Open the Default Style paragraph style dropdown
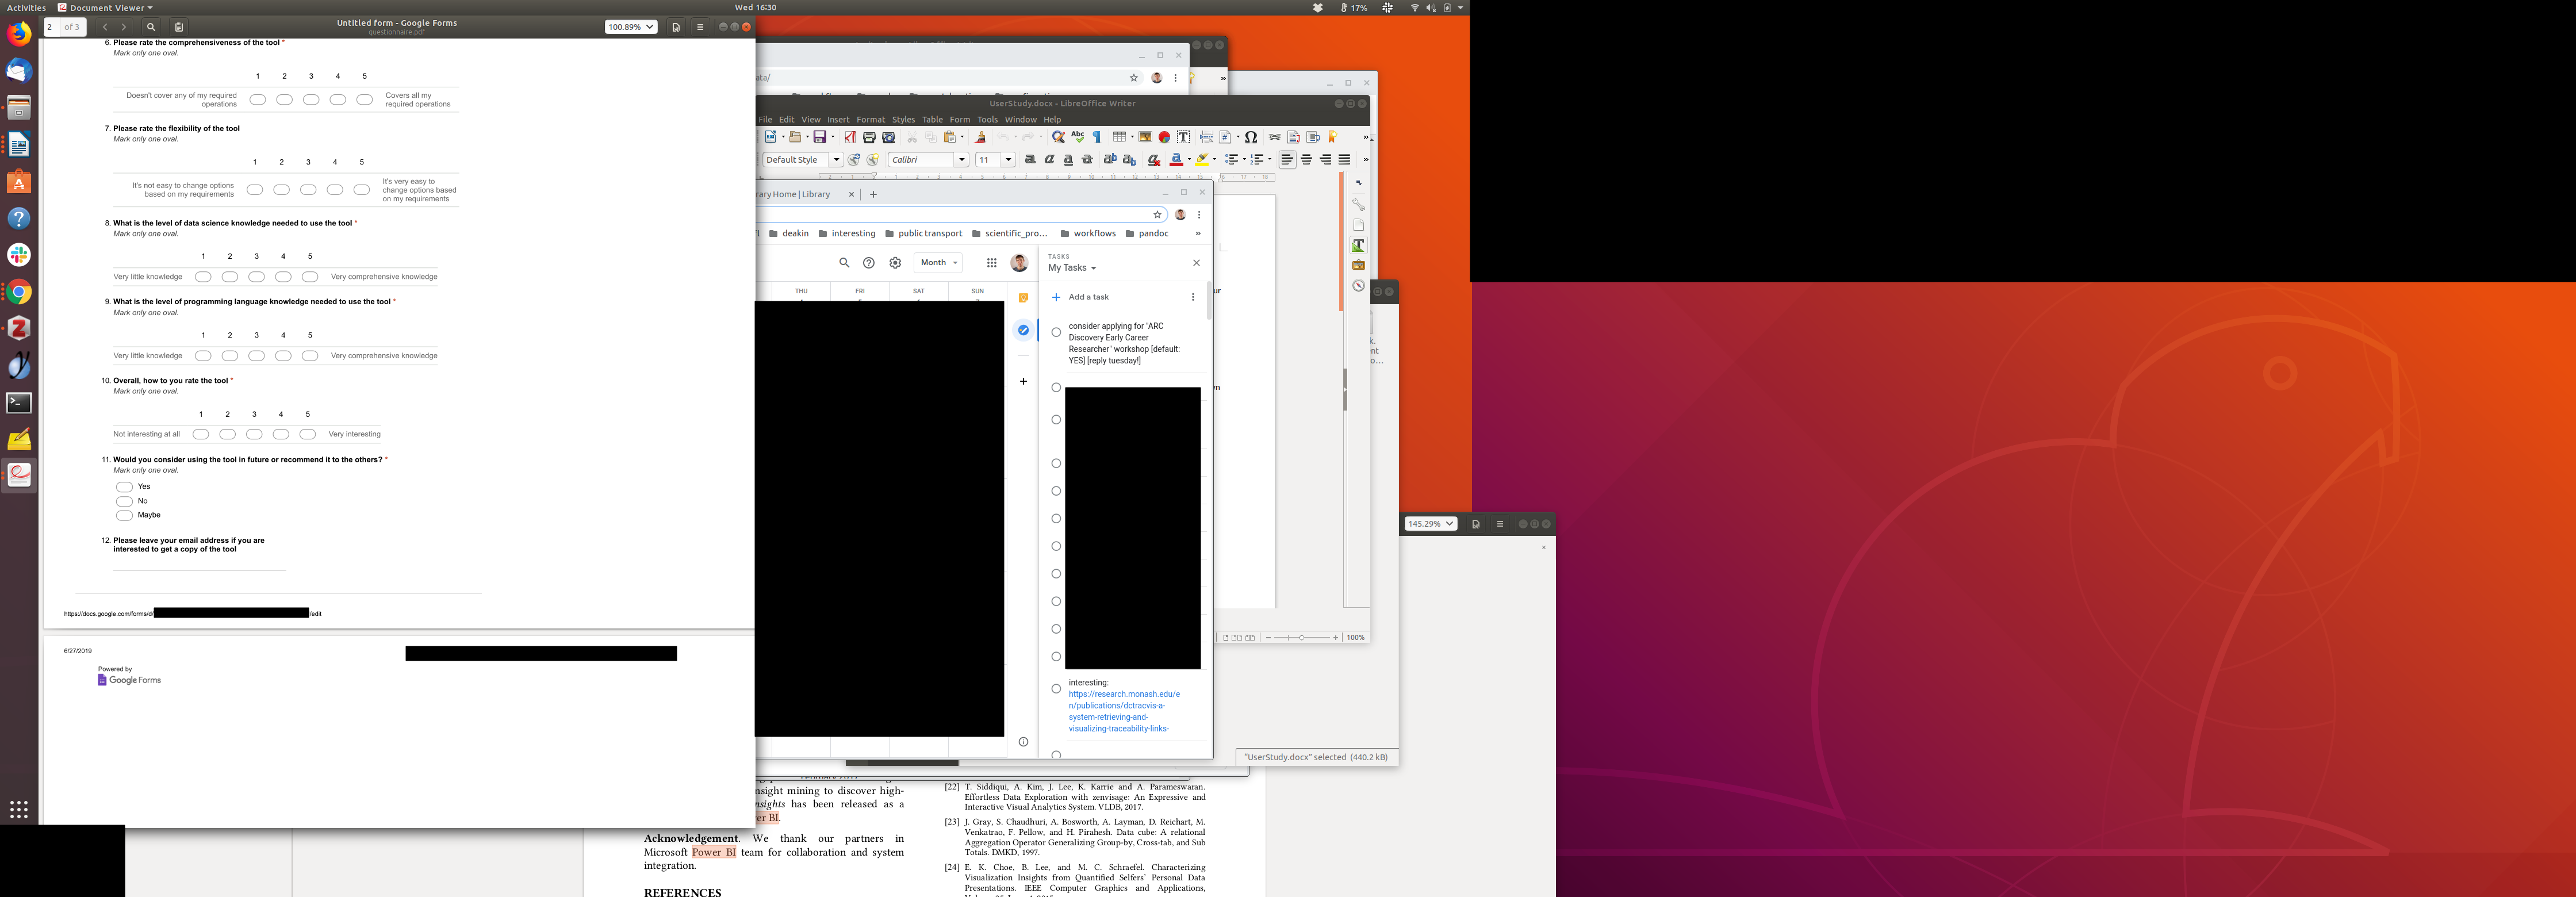This screenshot has height=897, width=2576. pyautogui.click(x=836, y=160)
